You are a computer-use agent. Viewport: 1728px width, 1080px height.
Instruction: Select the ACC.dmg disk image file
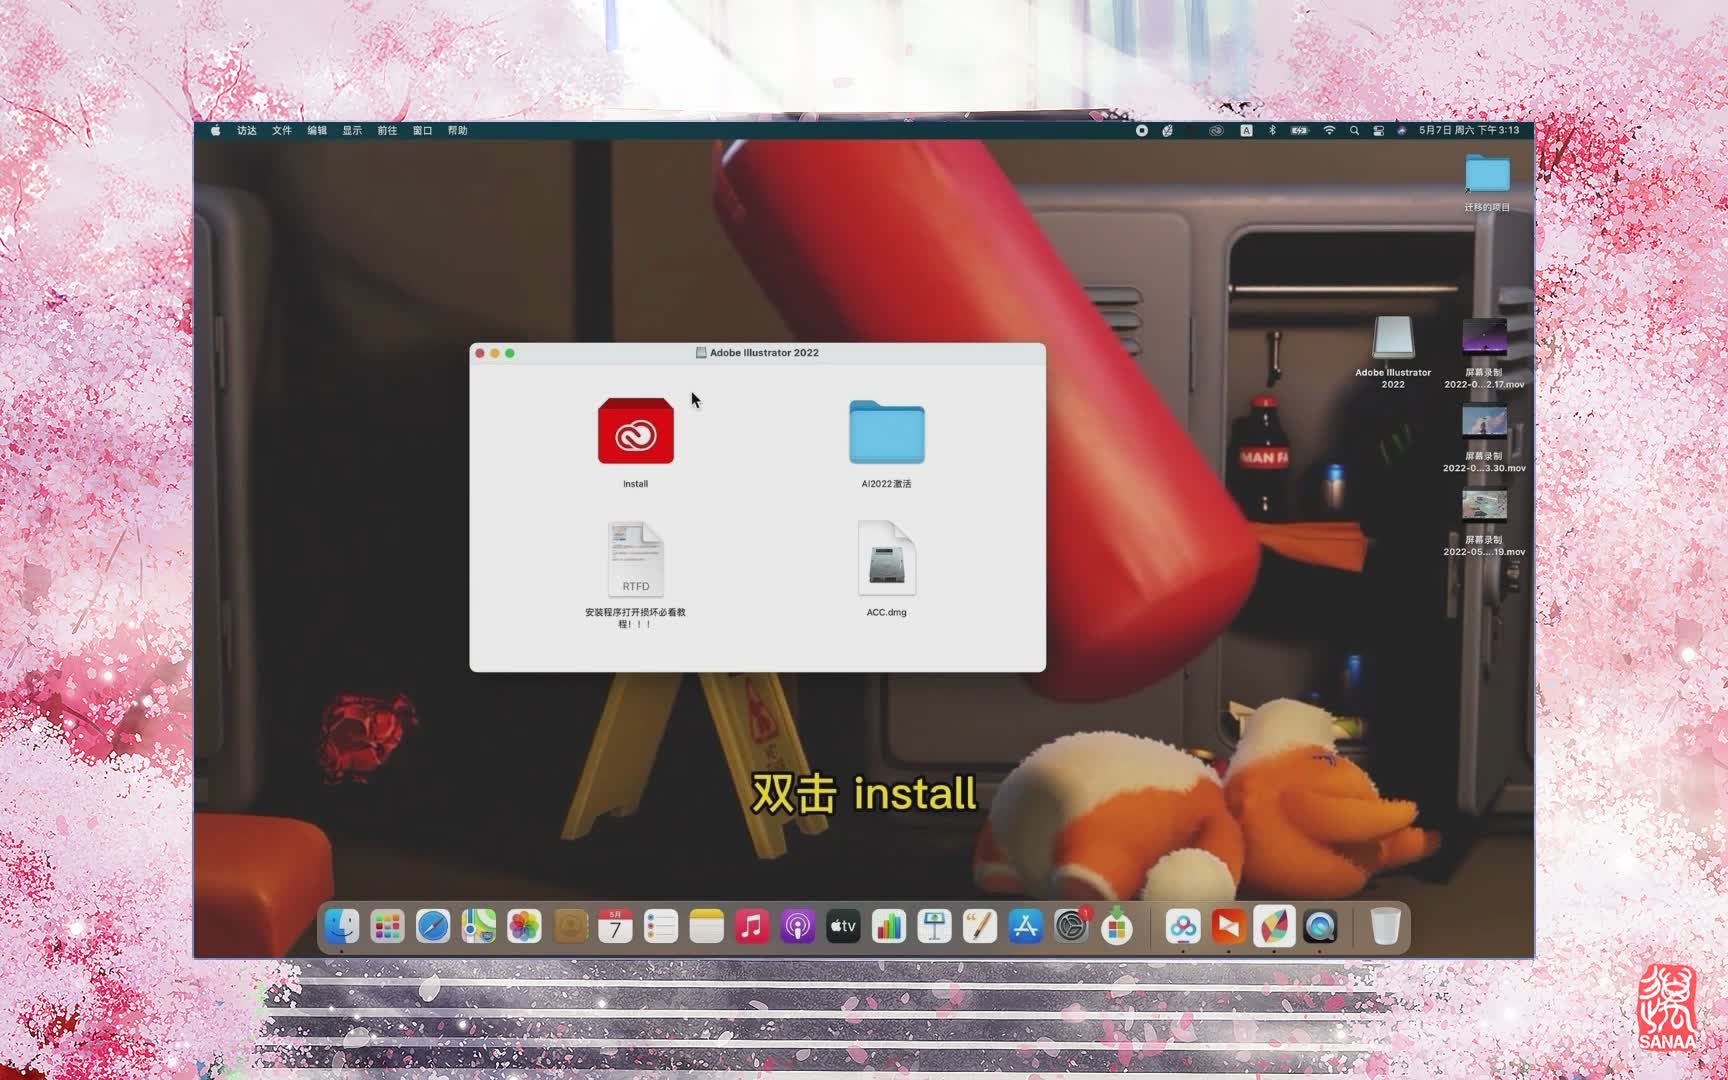[887, 559]
